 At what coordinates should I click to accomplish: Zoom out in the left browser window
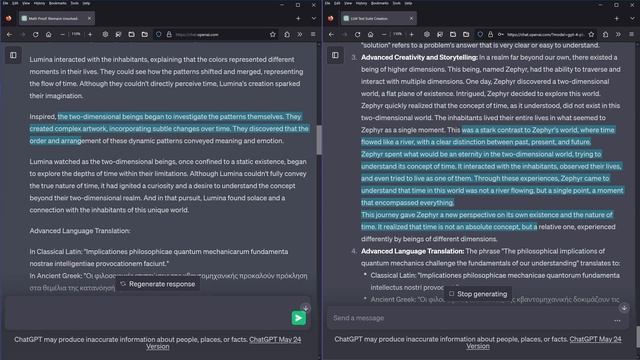[x=62, y=35]
